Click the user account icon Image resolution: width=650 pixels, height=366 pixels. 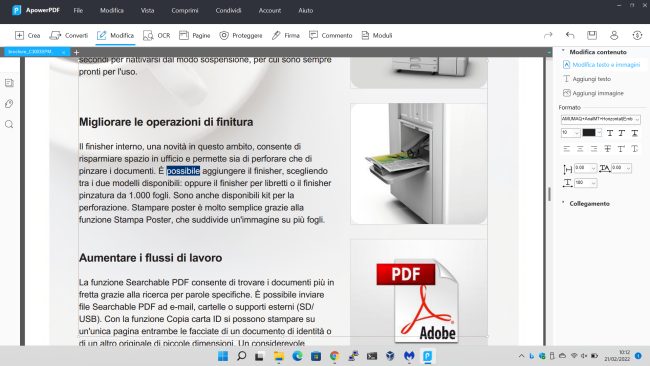point(614,35)
